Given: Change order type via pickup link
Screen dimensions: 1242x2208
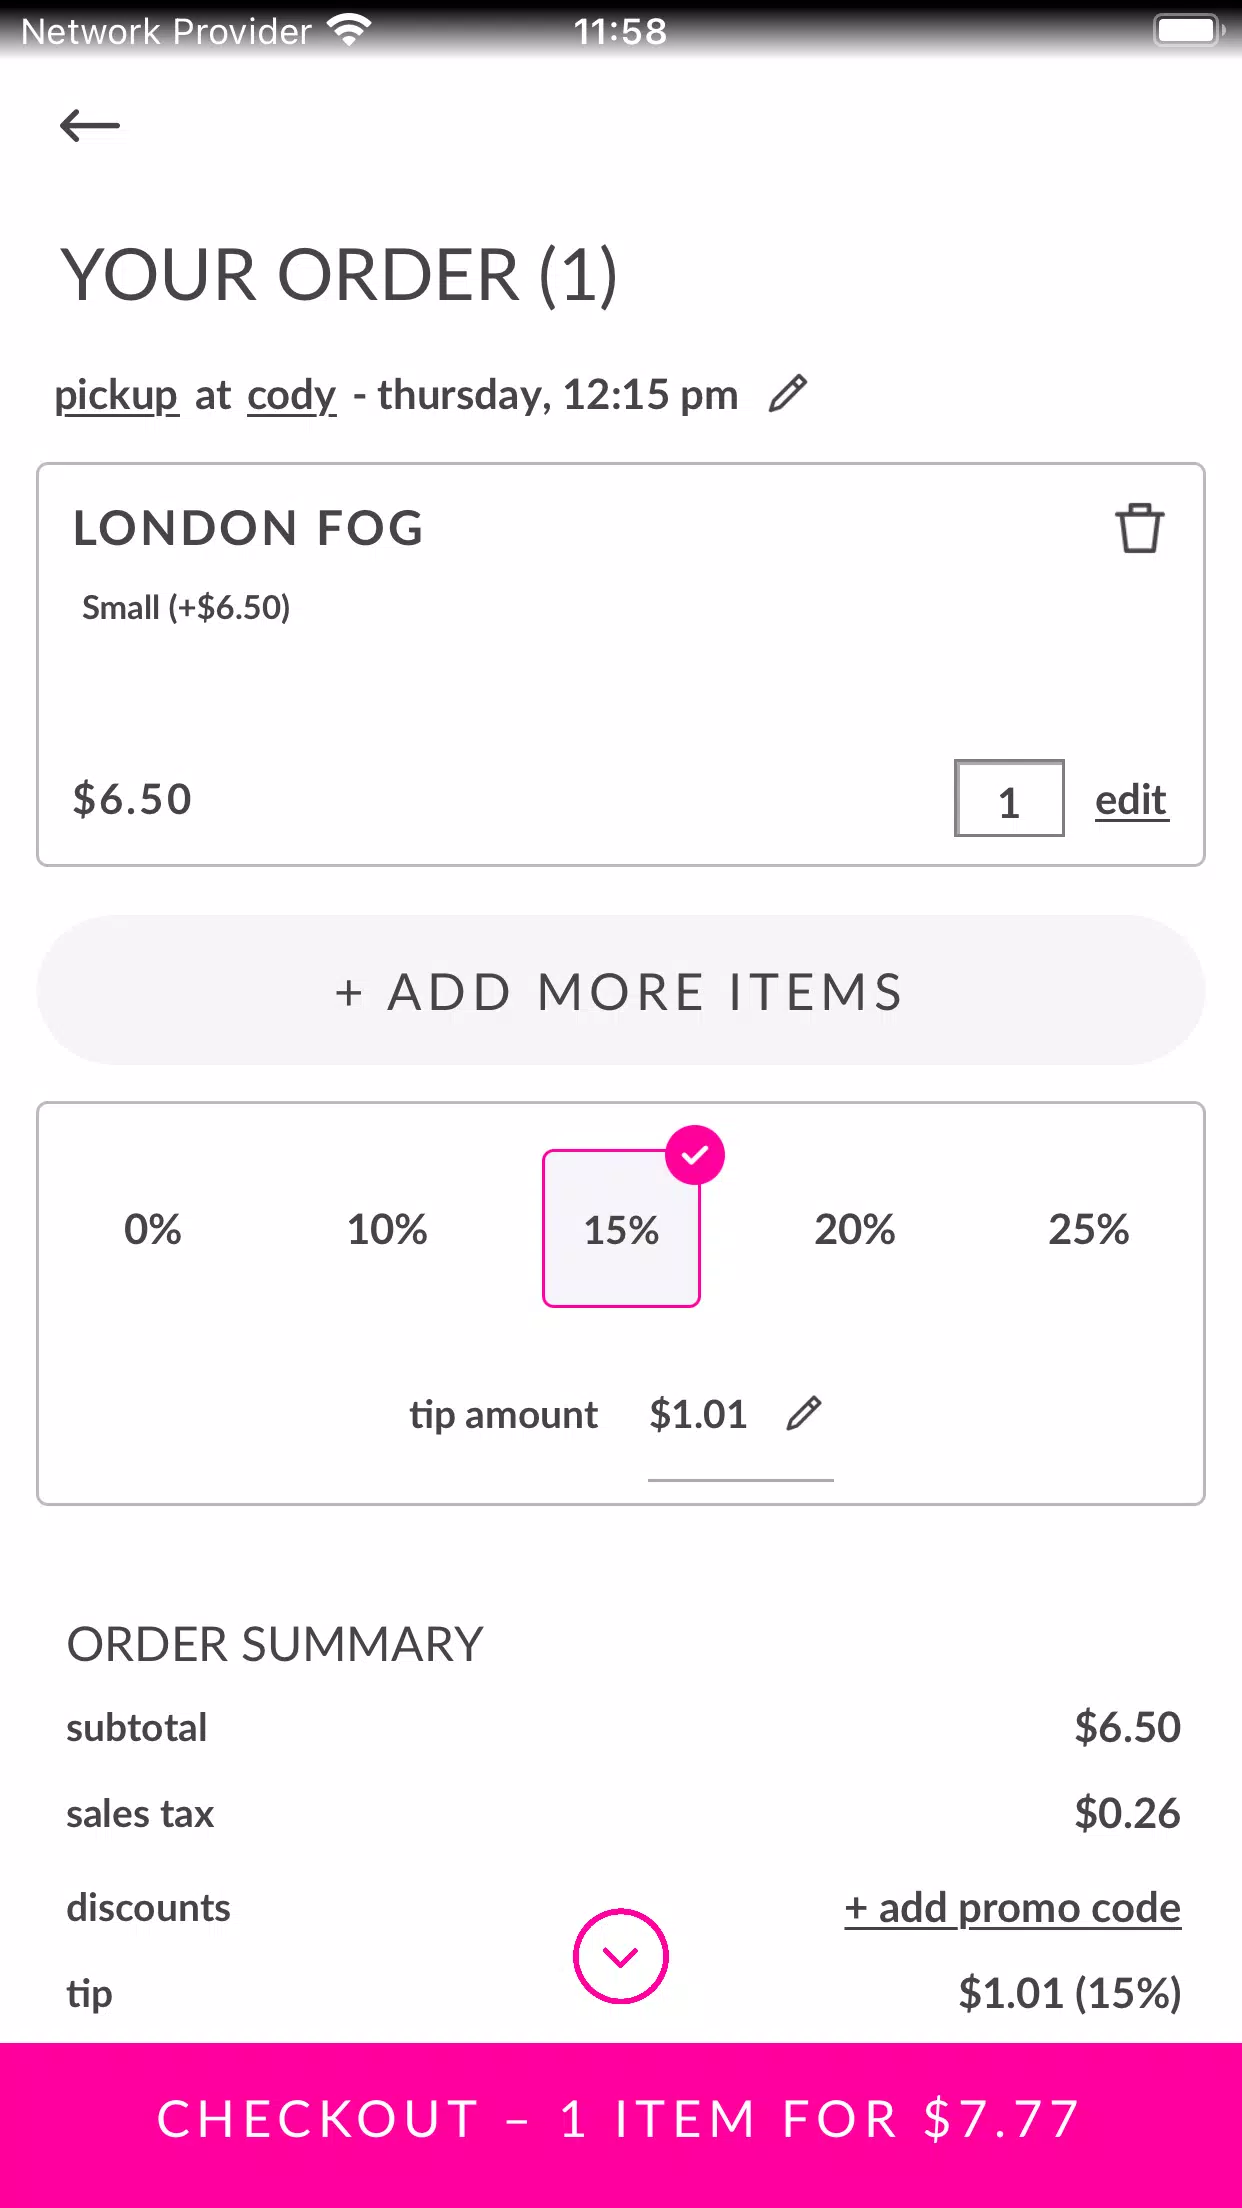Looking at the screenshot, I should 116,395.
